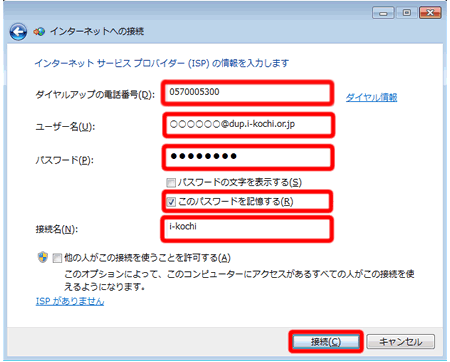
Task: Allow other people to use this connection
Action: point(57,258)
